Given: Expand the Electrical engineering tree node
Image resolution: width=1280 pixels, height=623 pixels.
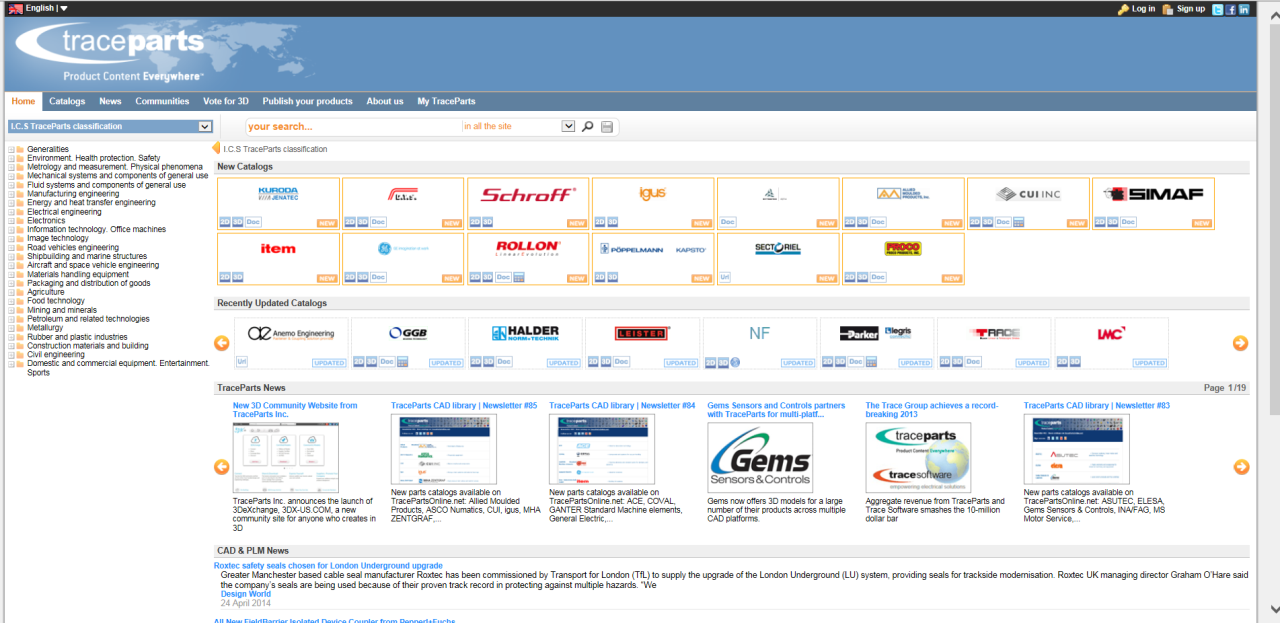Looking at the screenshot, I should coord(11,212).
